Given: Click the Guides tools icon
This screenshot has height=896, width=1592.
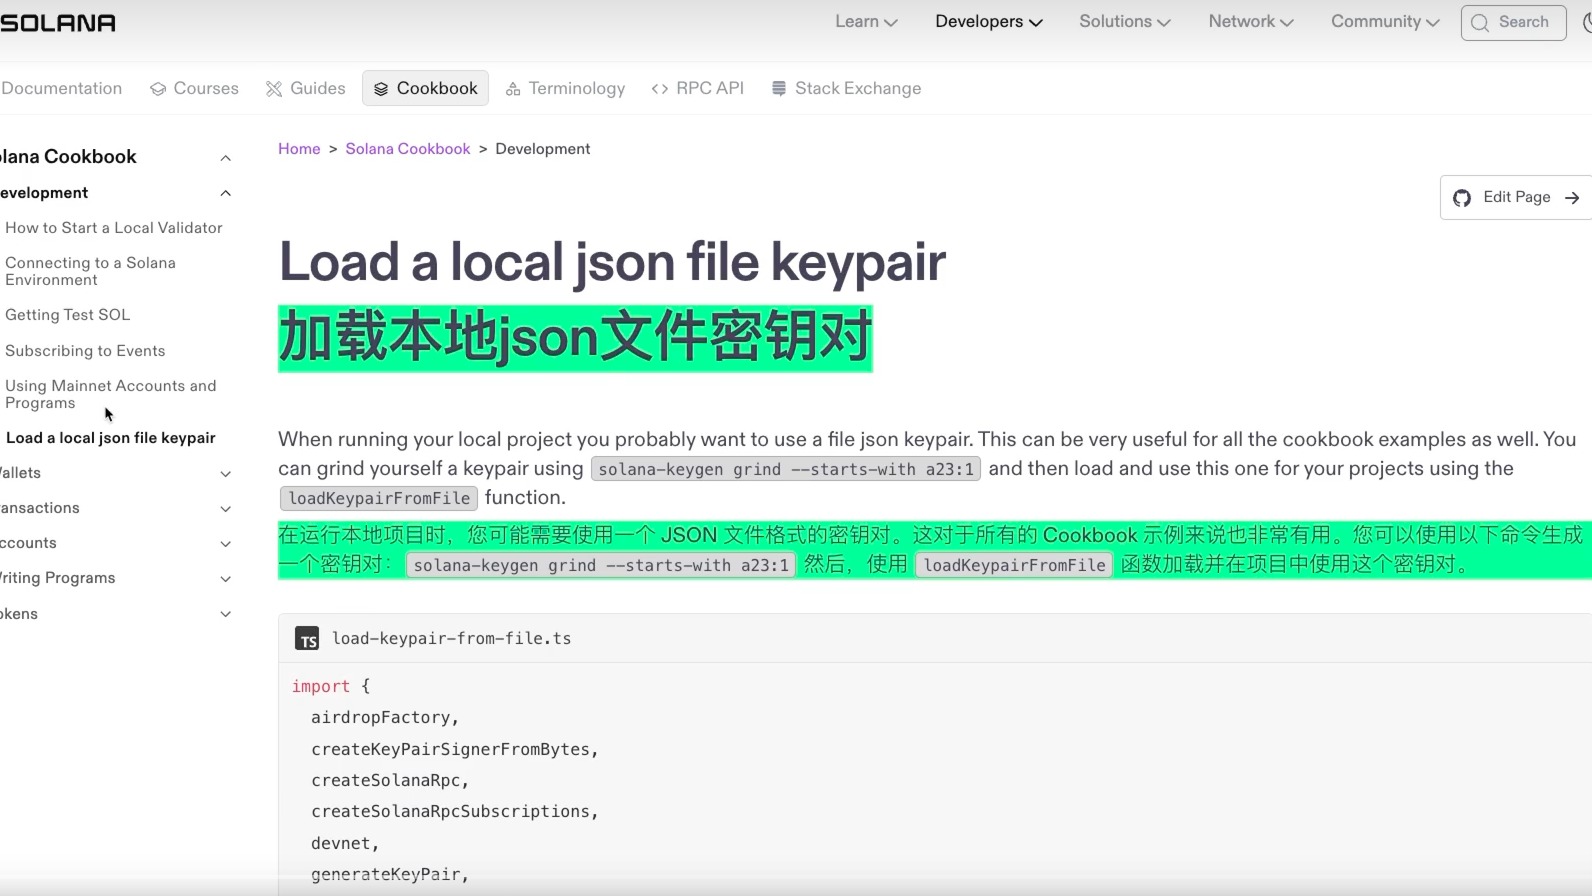Looking at the screenshot, I should (274, 89).
